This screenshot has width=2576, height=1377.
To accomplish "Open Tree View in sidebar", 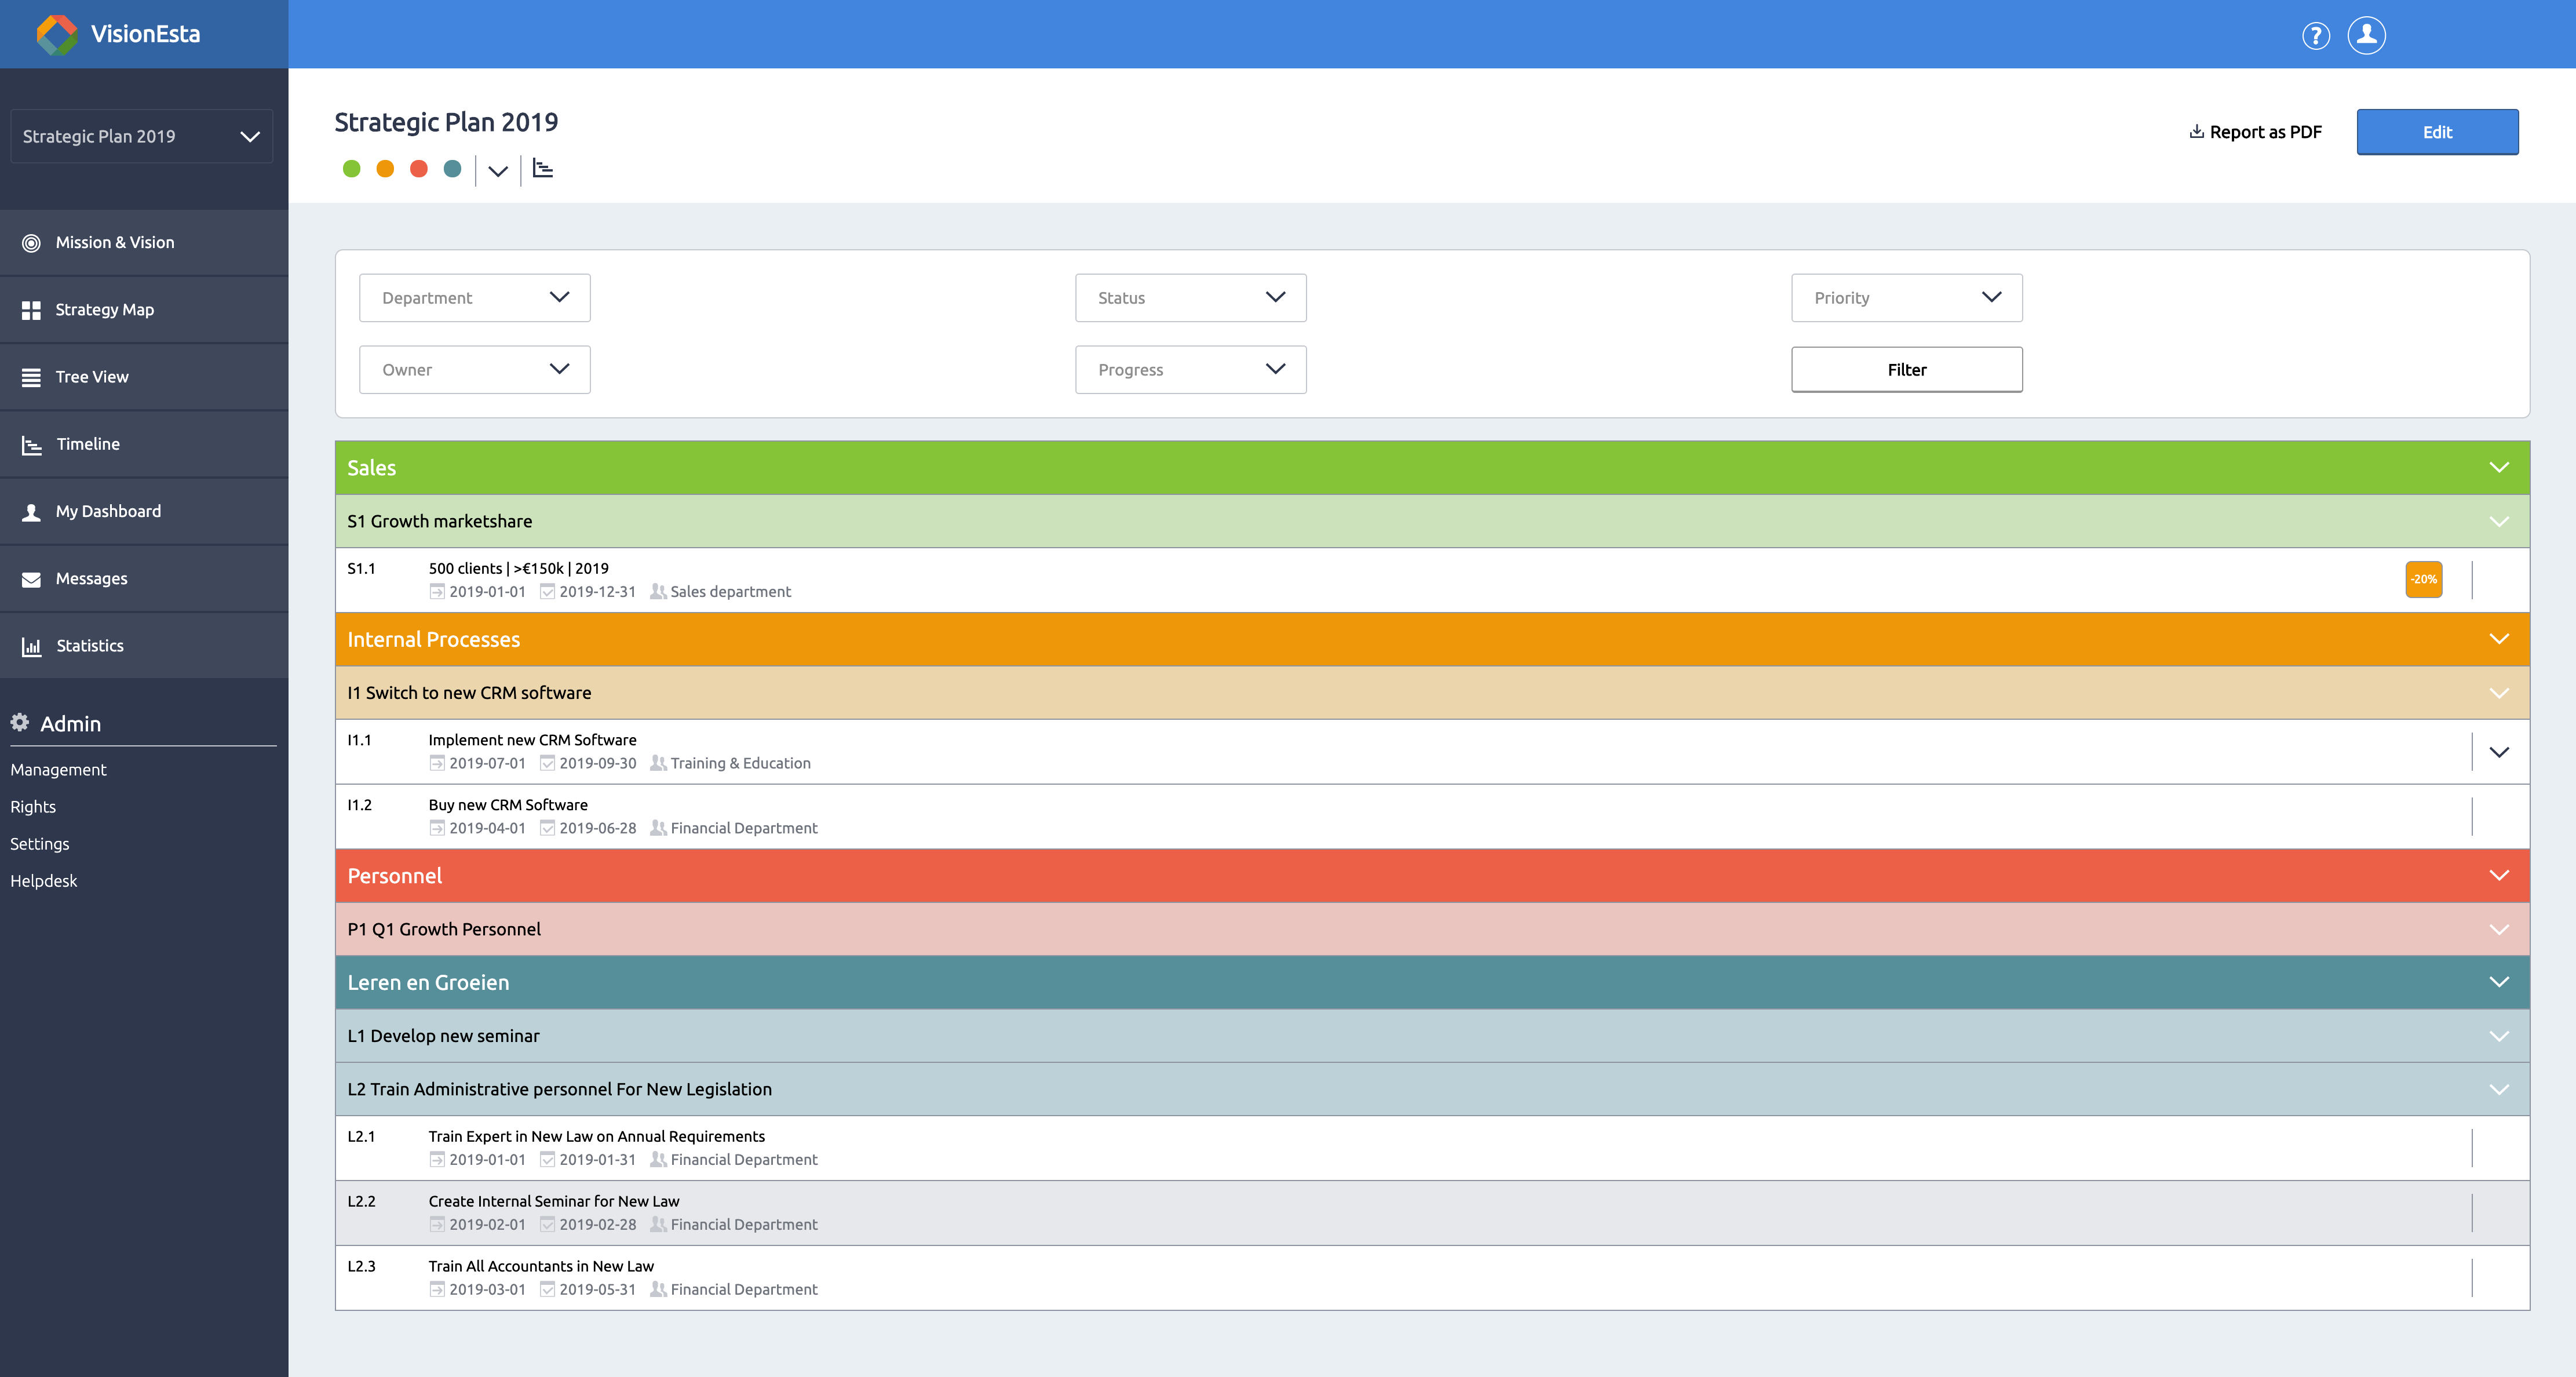I will coord(92,377).
